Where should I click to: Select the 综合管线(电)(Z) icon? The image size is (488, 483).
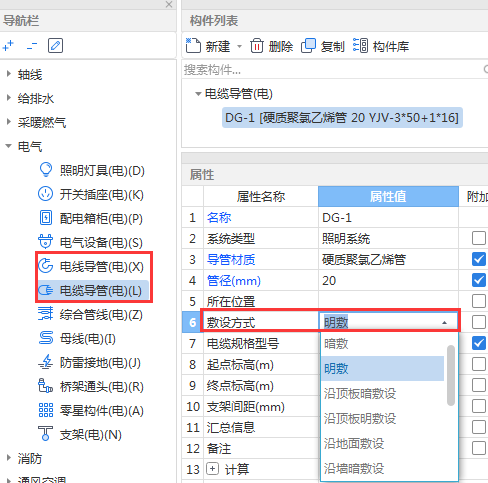click(x=45, y=314)
